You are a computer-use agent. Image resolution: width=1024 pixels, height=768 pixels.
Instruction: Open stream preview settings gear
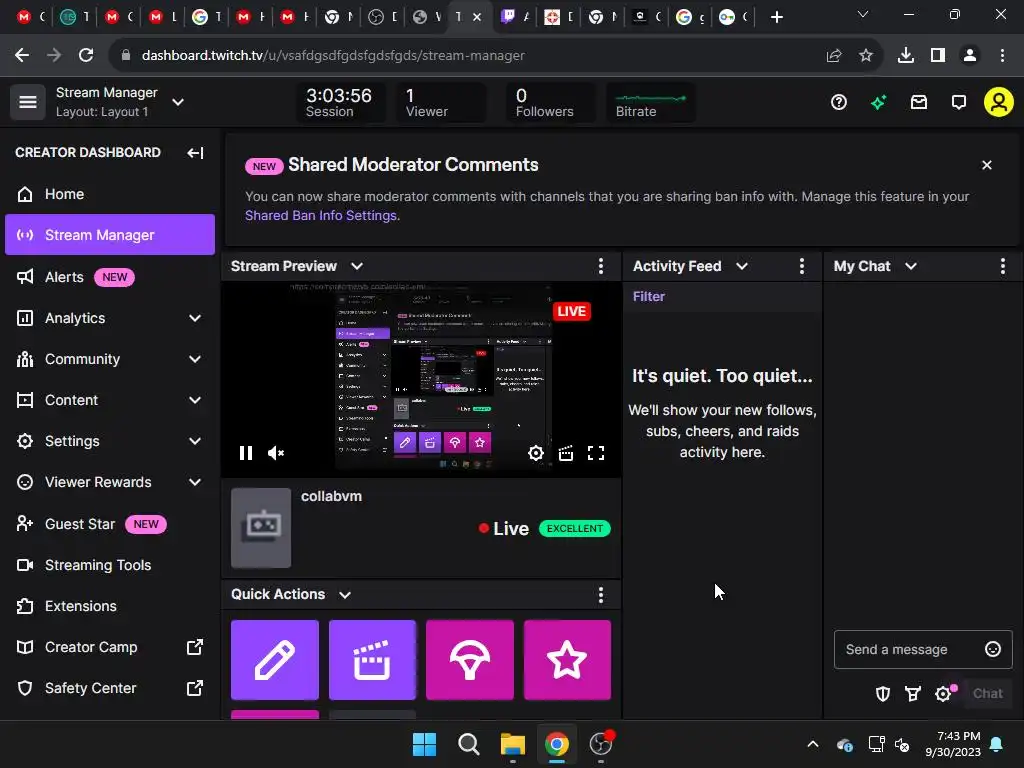coord(536,453)
